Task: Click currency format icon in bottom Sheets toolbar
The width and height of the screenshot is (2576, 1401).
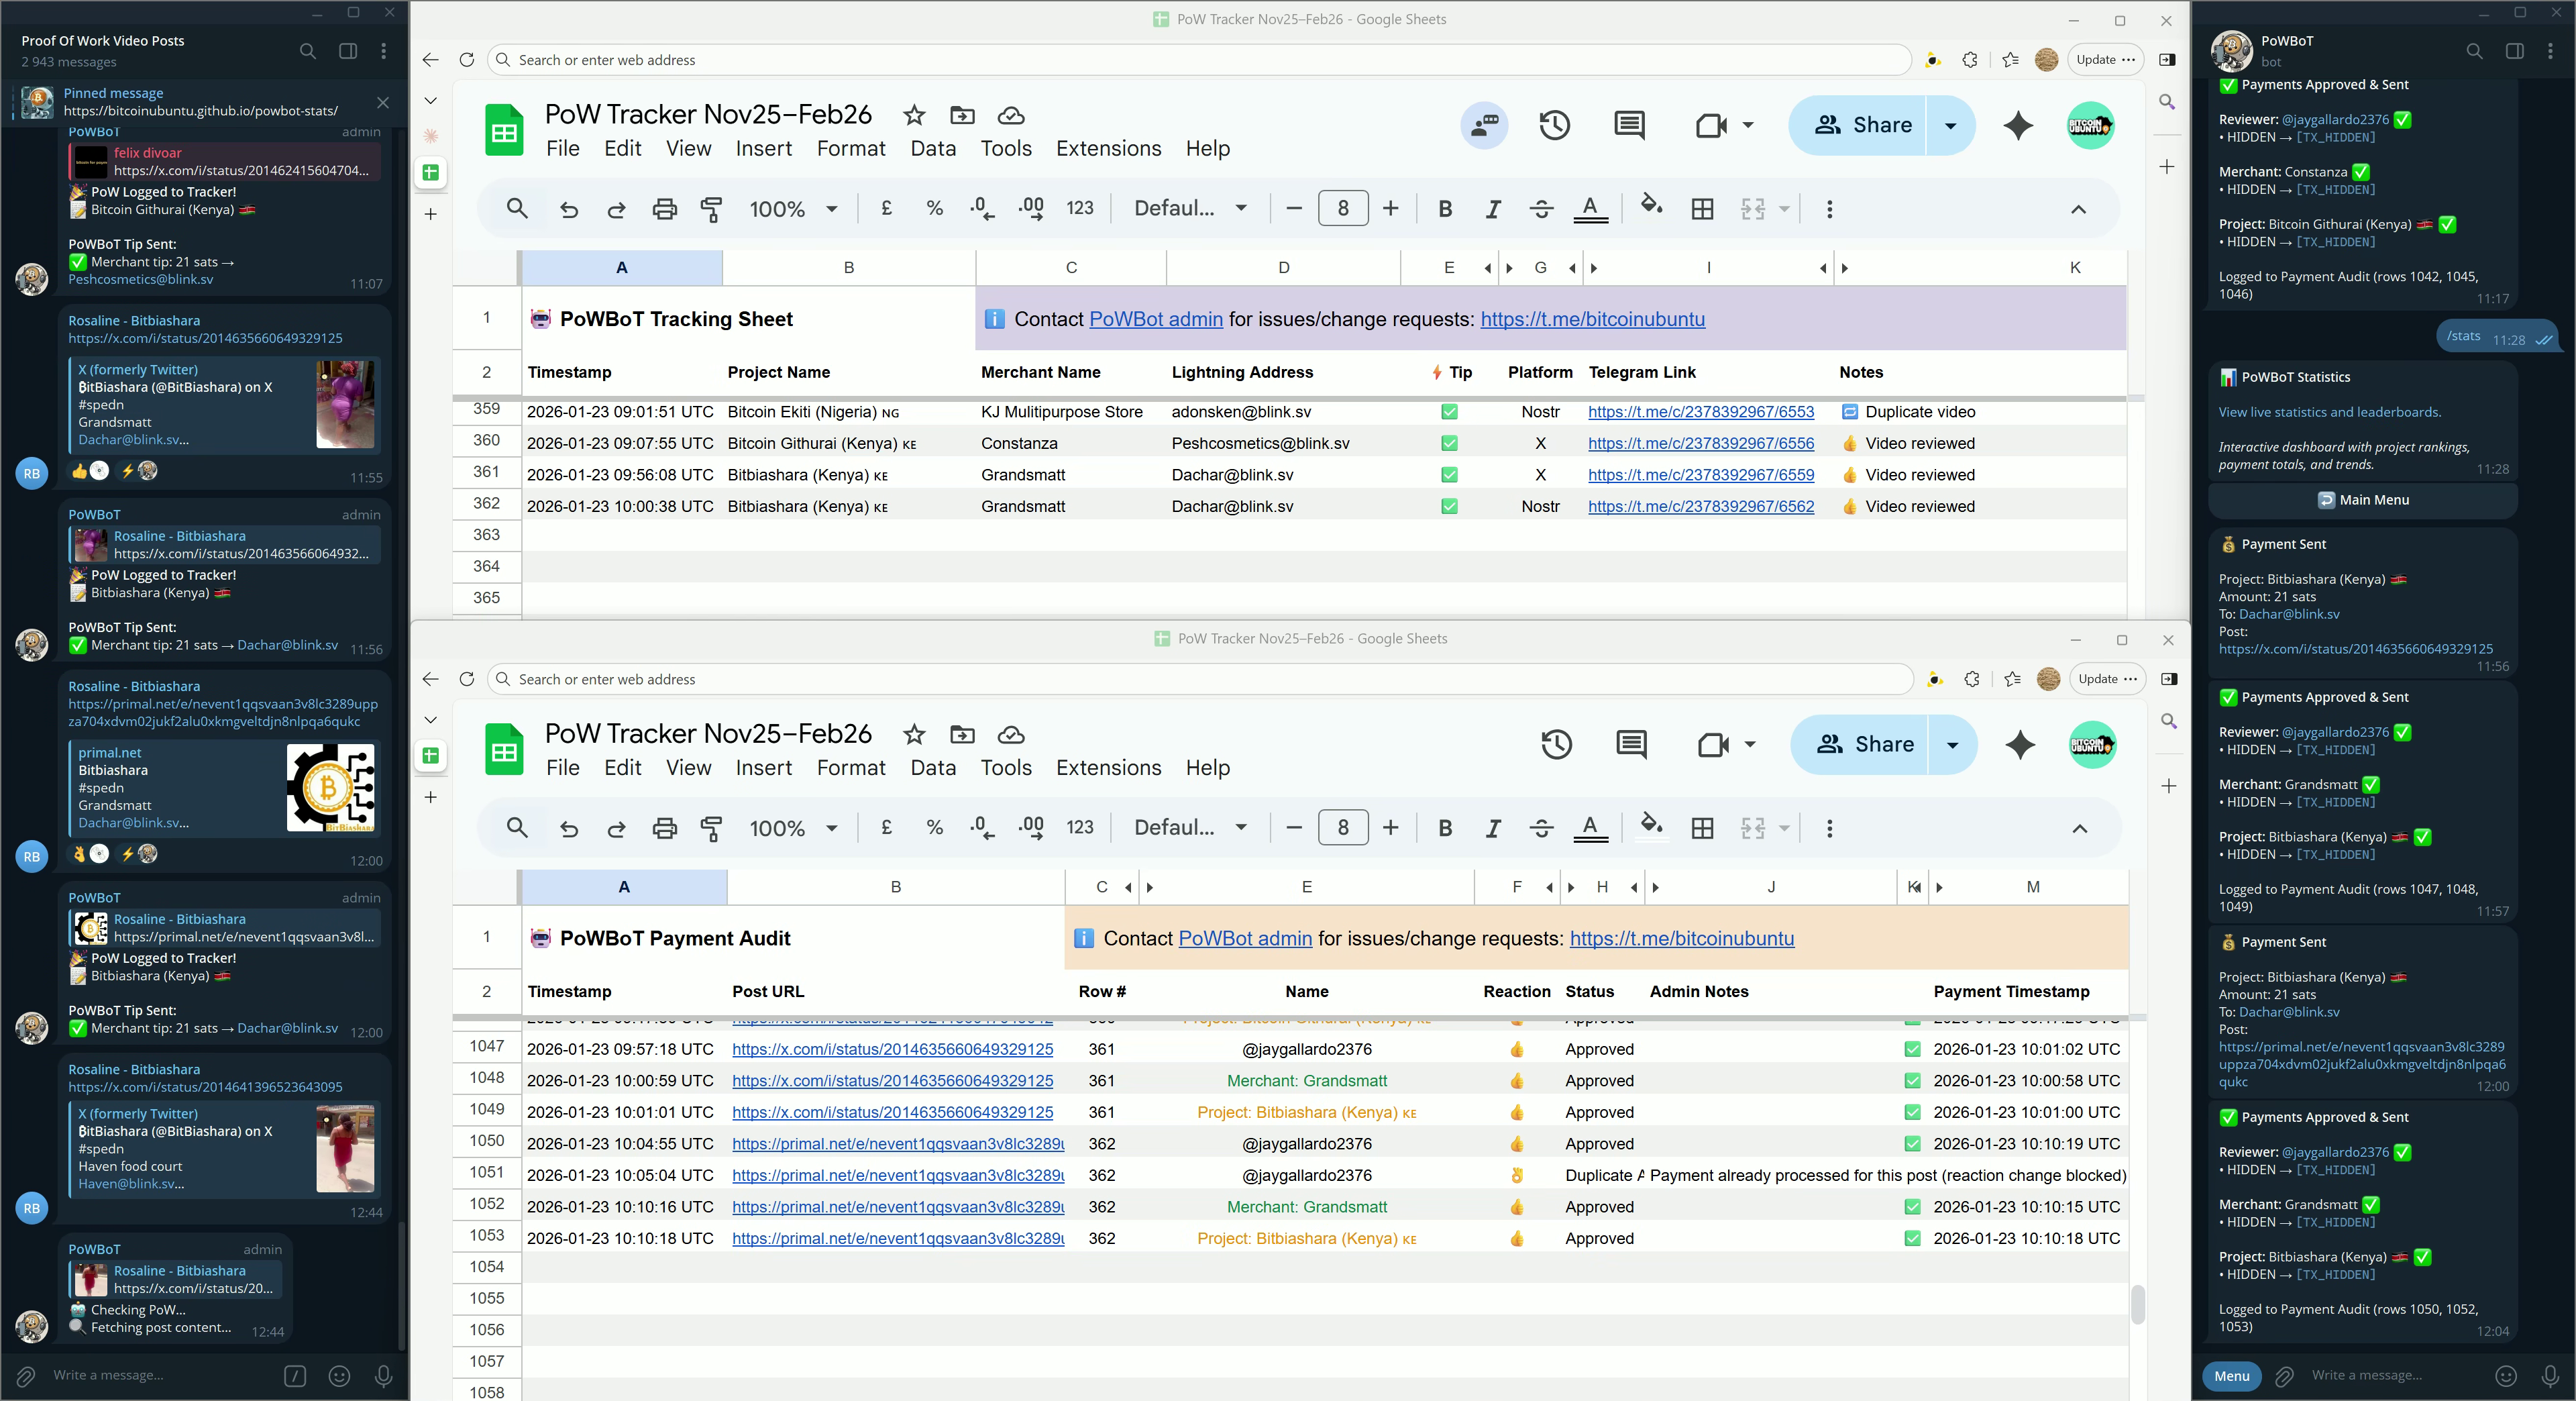Action: [x=886, y=828]
